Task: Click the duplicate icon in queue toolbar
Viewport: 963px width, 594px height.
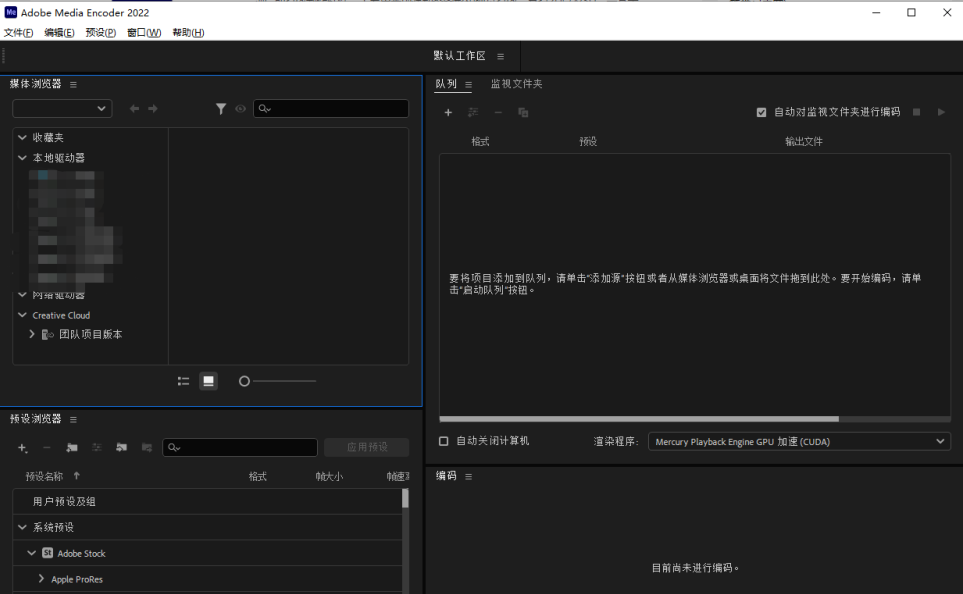Action: pyautogui.click(x=523, y=112)
